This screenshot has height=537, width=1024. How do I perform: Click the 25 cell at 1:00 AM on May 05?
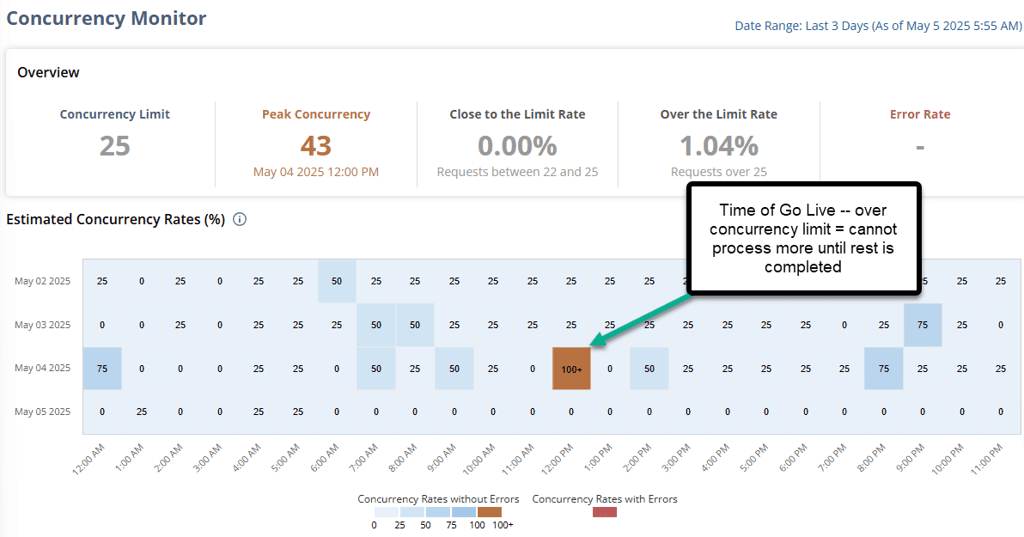[x=142, y=412]
